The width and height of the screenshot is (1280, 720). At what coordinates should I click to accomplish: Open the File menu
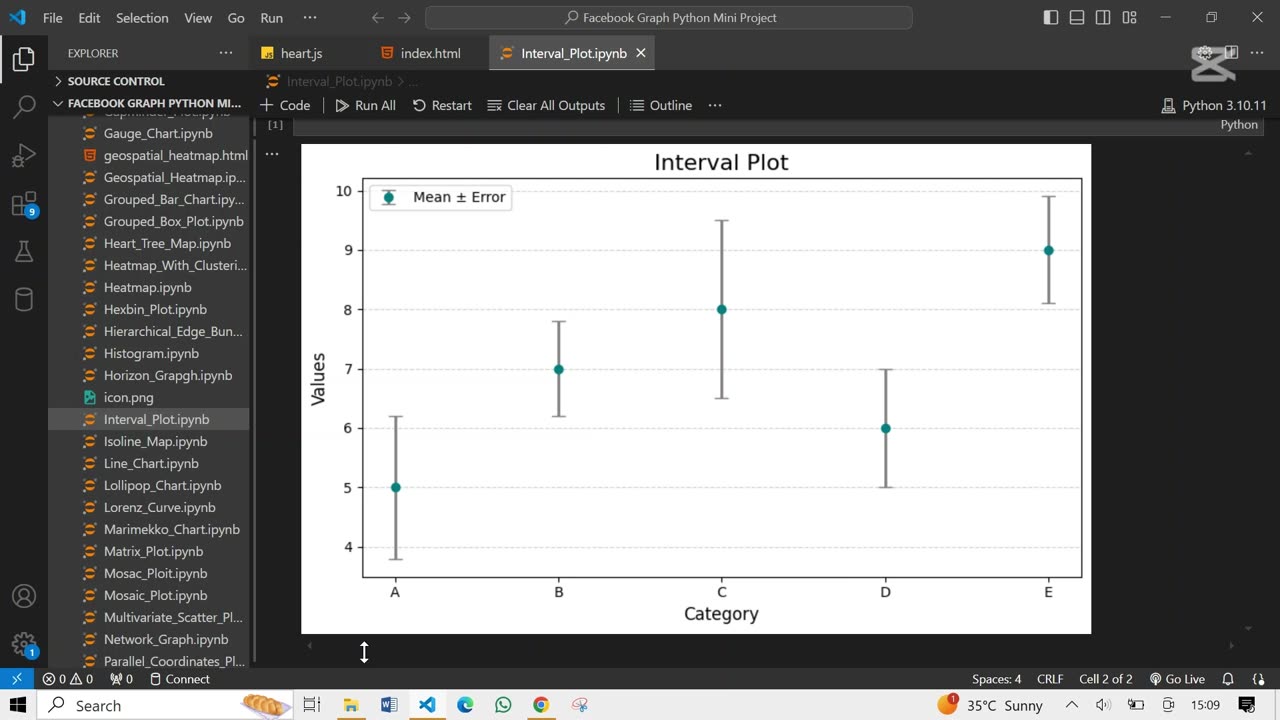click(53, 18)
